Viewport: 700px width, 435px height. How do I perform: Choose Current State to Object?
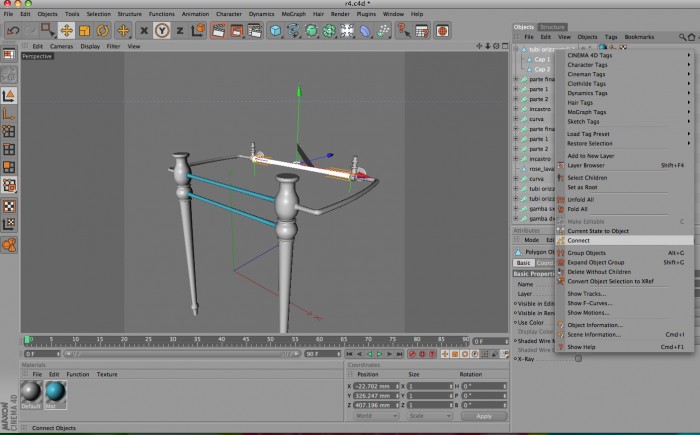coord(625,231)
